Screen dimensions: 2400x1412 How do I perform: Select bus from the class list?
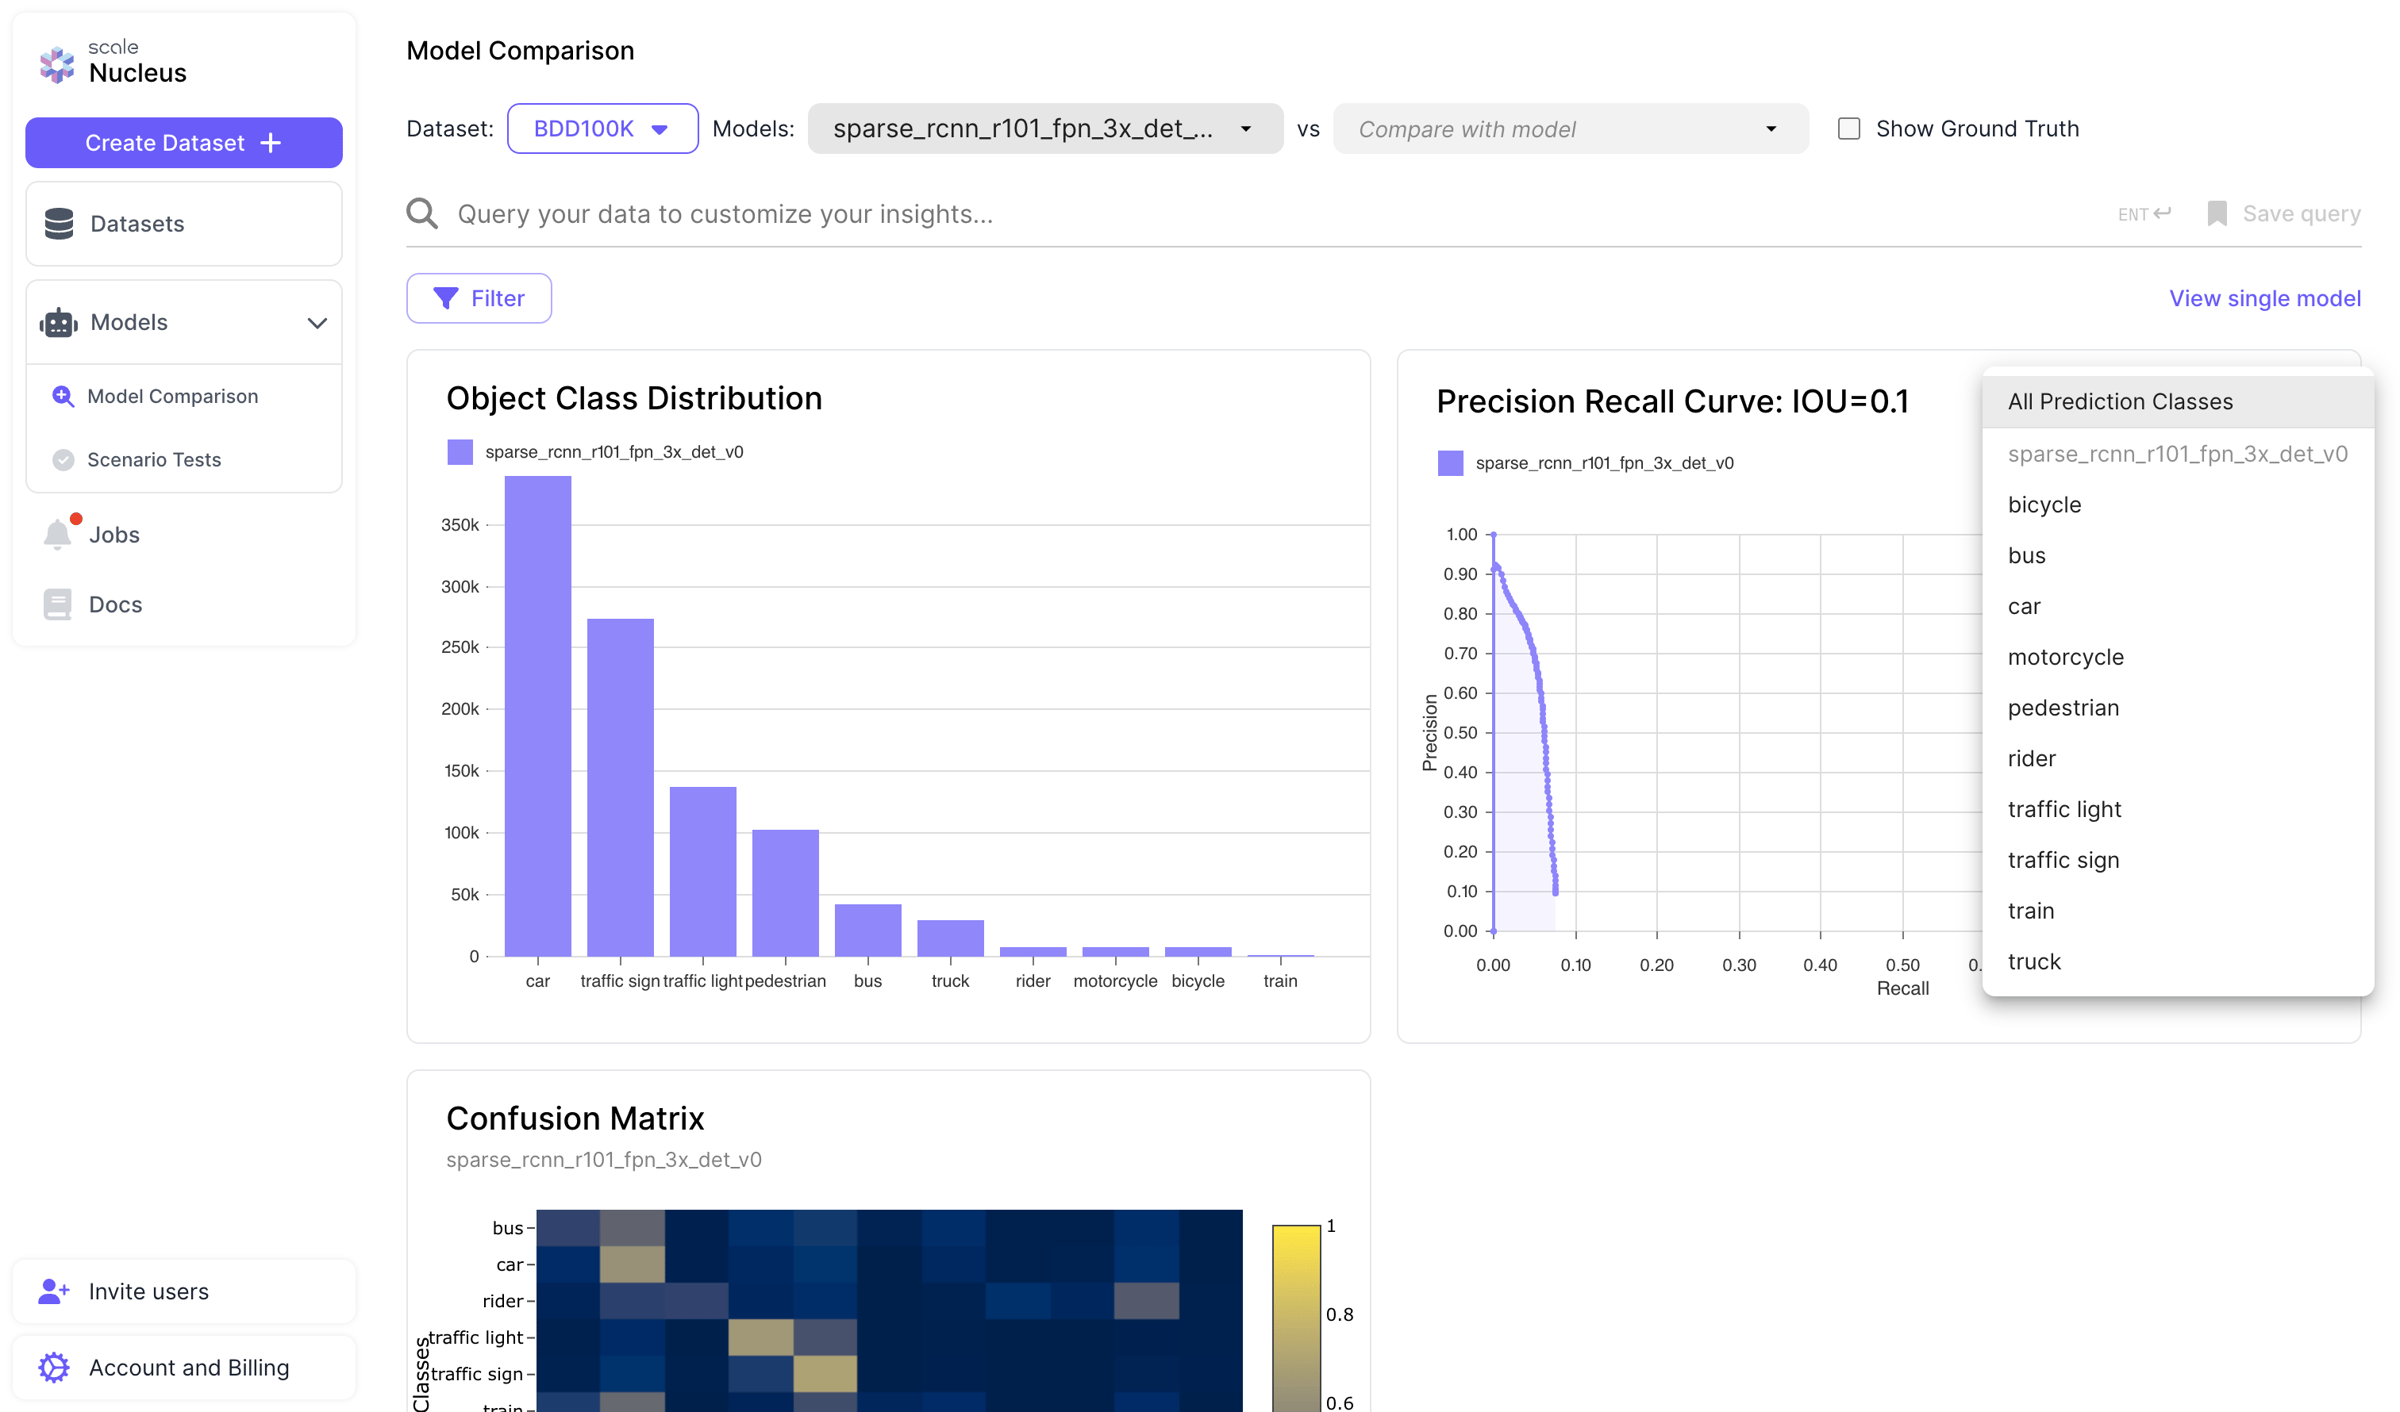pos(2178,555)
